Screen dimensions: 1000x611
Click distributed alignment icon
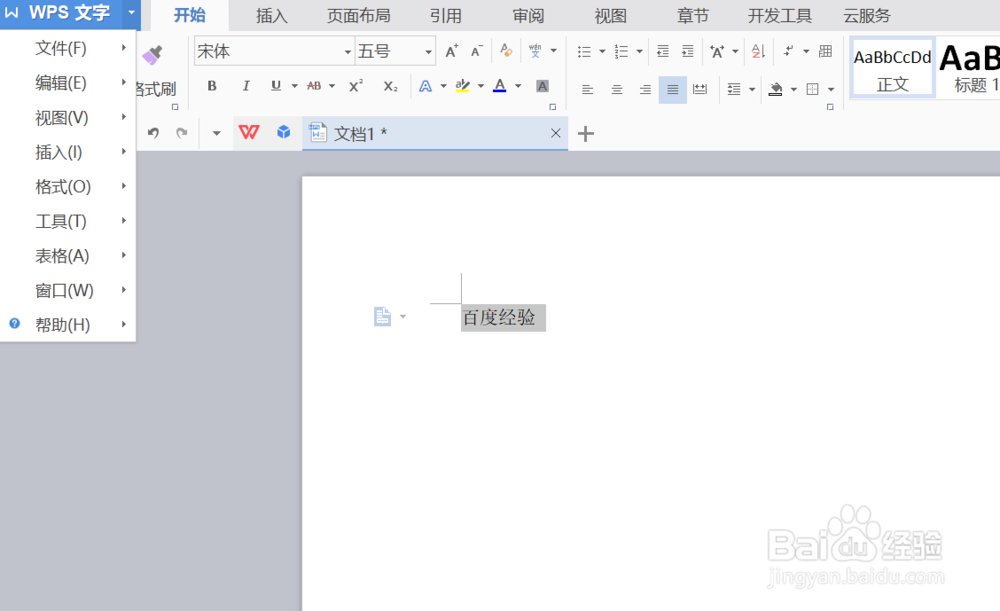[700, 89]
